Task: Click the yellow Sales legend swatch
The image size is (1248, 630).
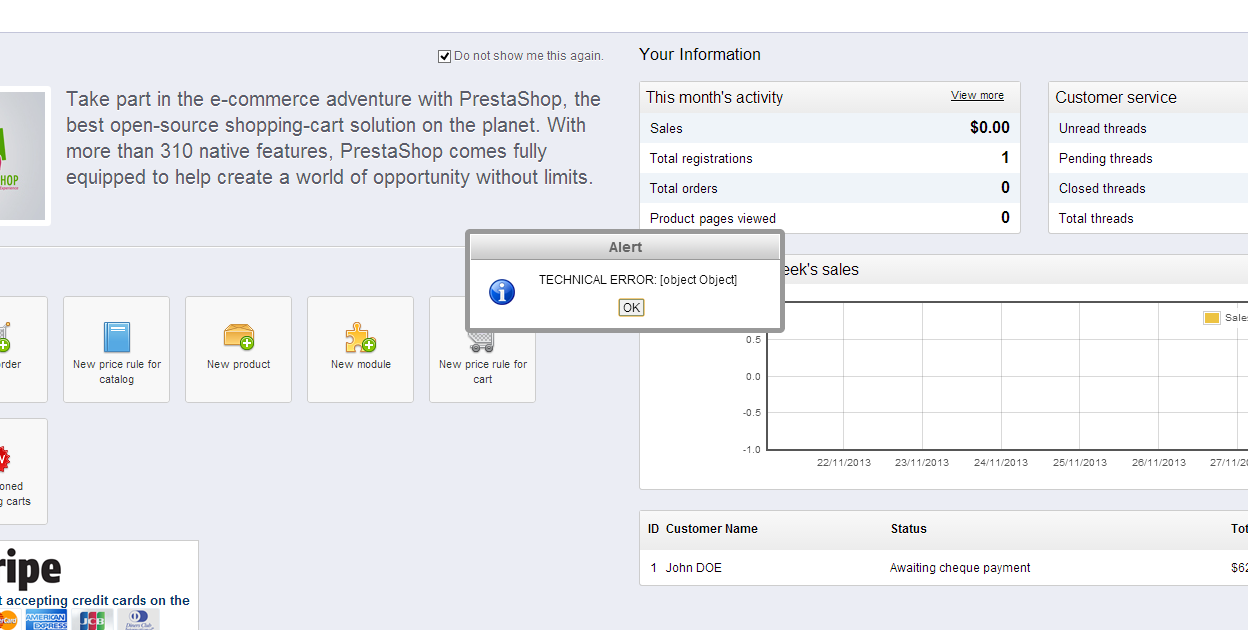Action: [1212, 318]
